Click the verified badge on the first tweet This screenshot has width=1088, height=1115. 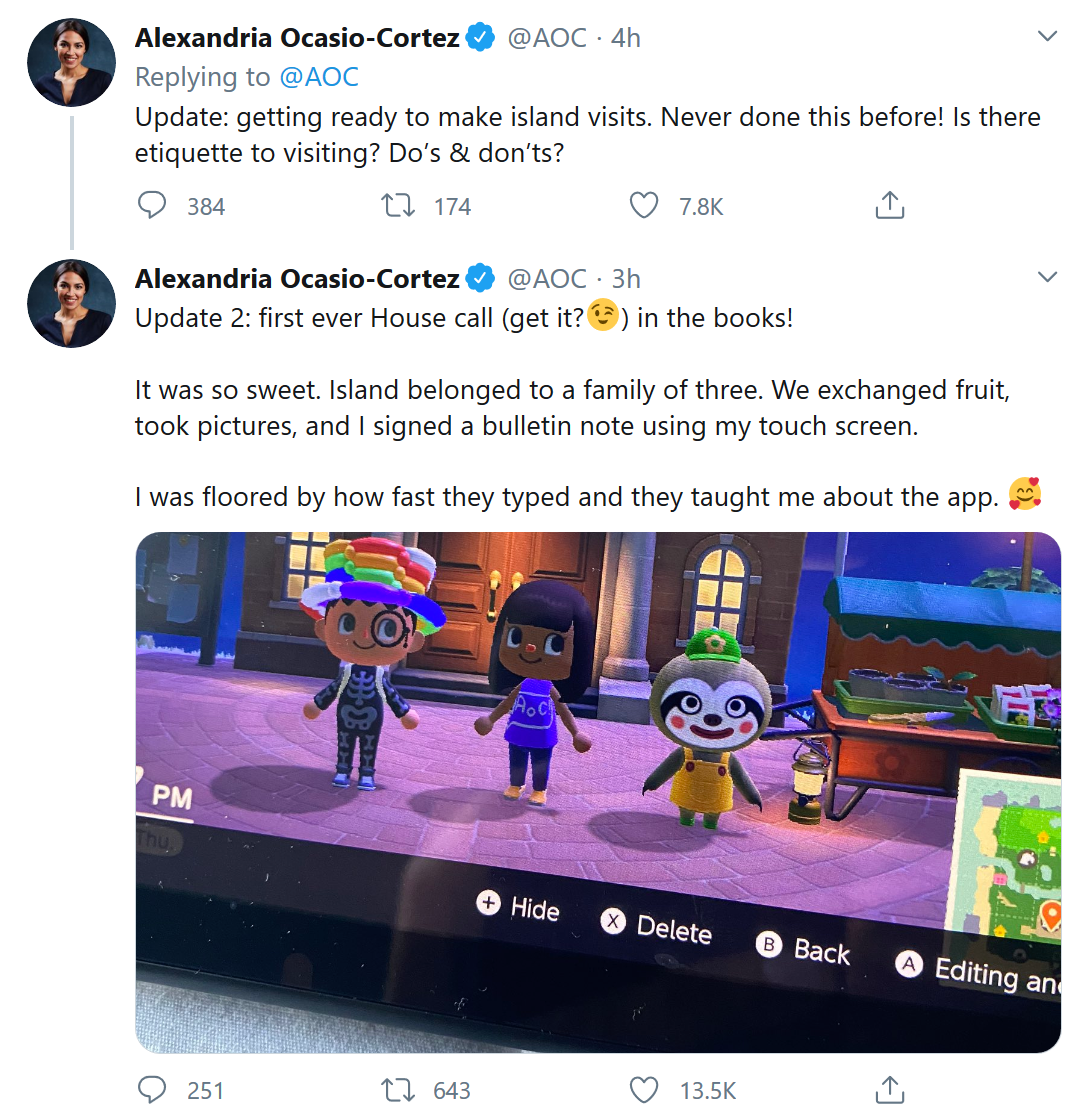click(482, 38)
